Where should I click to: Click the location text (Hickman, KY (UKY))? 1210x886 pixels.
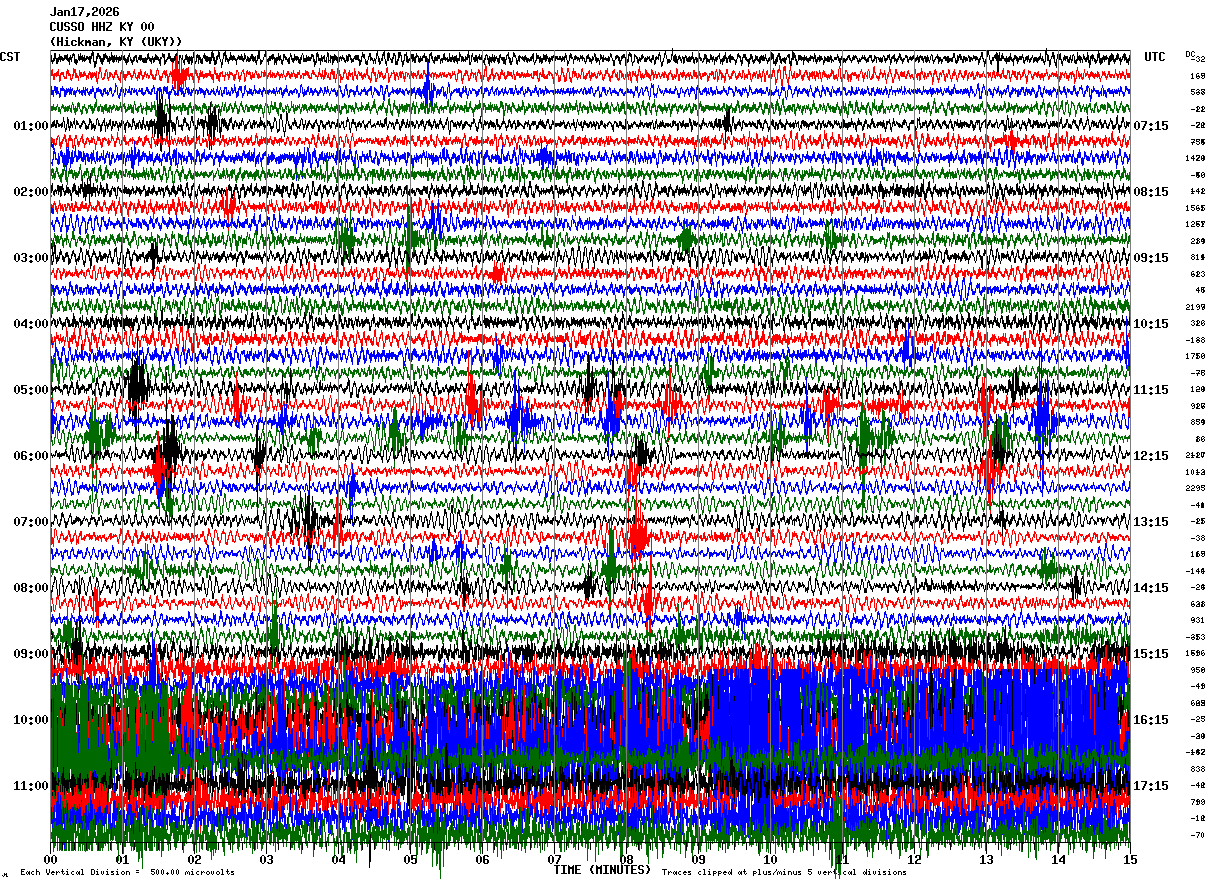116,42
